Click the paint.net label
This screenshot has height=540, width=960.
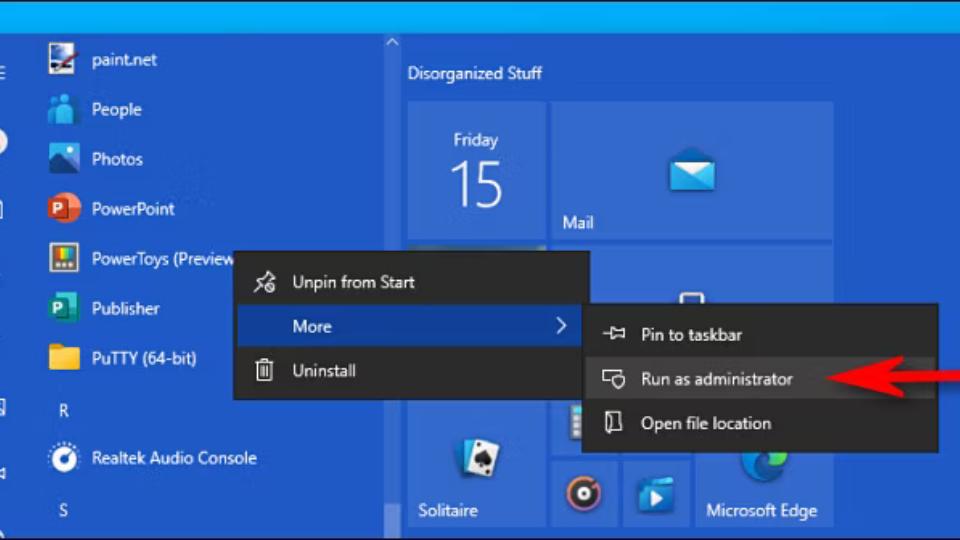click(x=124, y=59)
